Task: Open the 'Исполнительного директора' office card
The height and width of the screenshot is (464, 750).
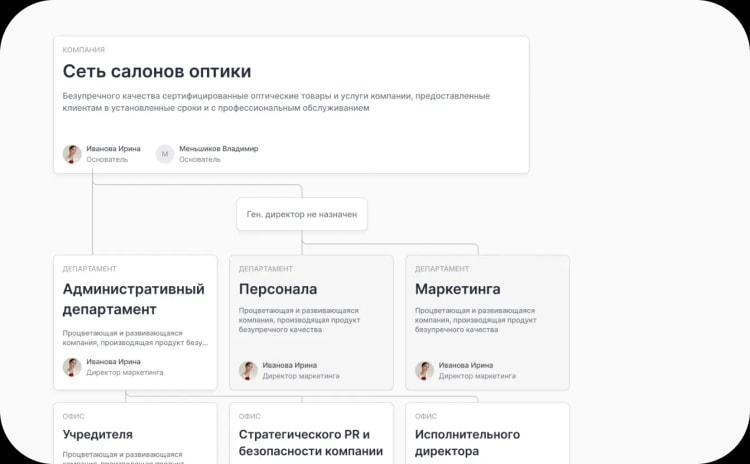Action: click(487, 433)
